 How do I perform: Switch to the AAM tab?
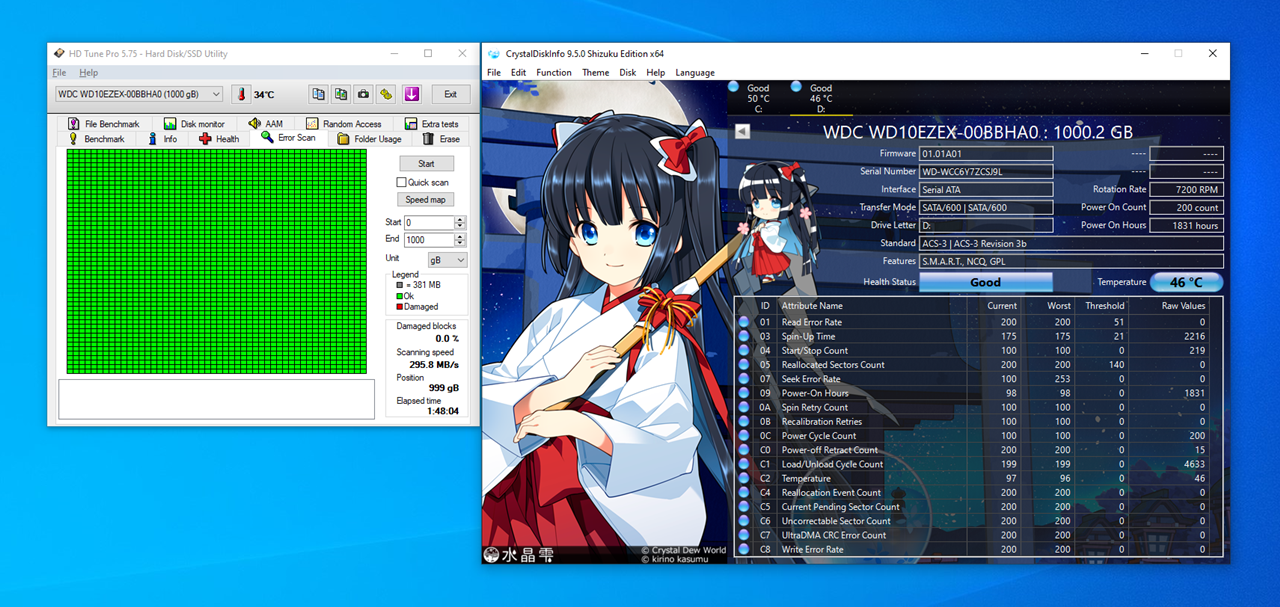point(265,124)
